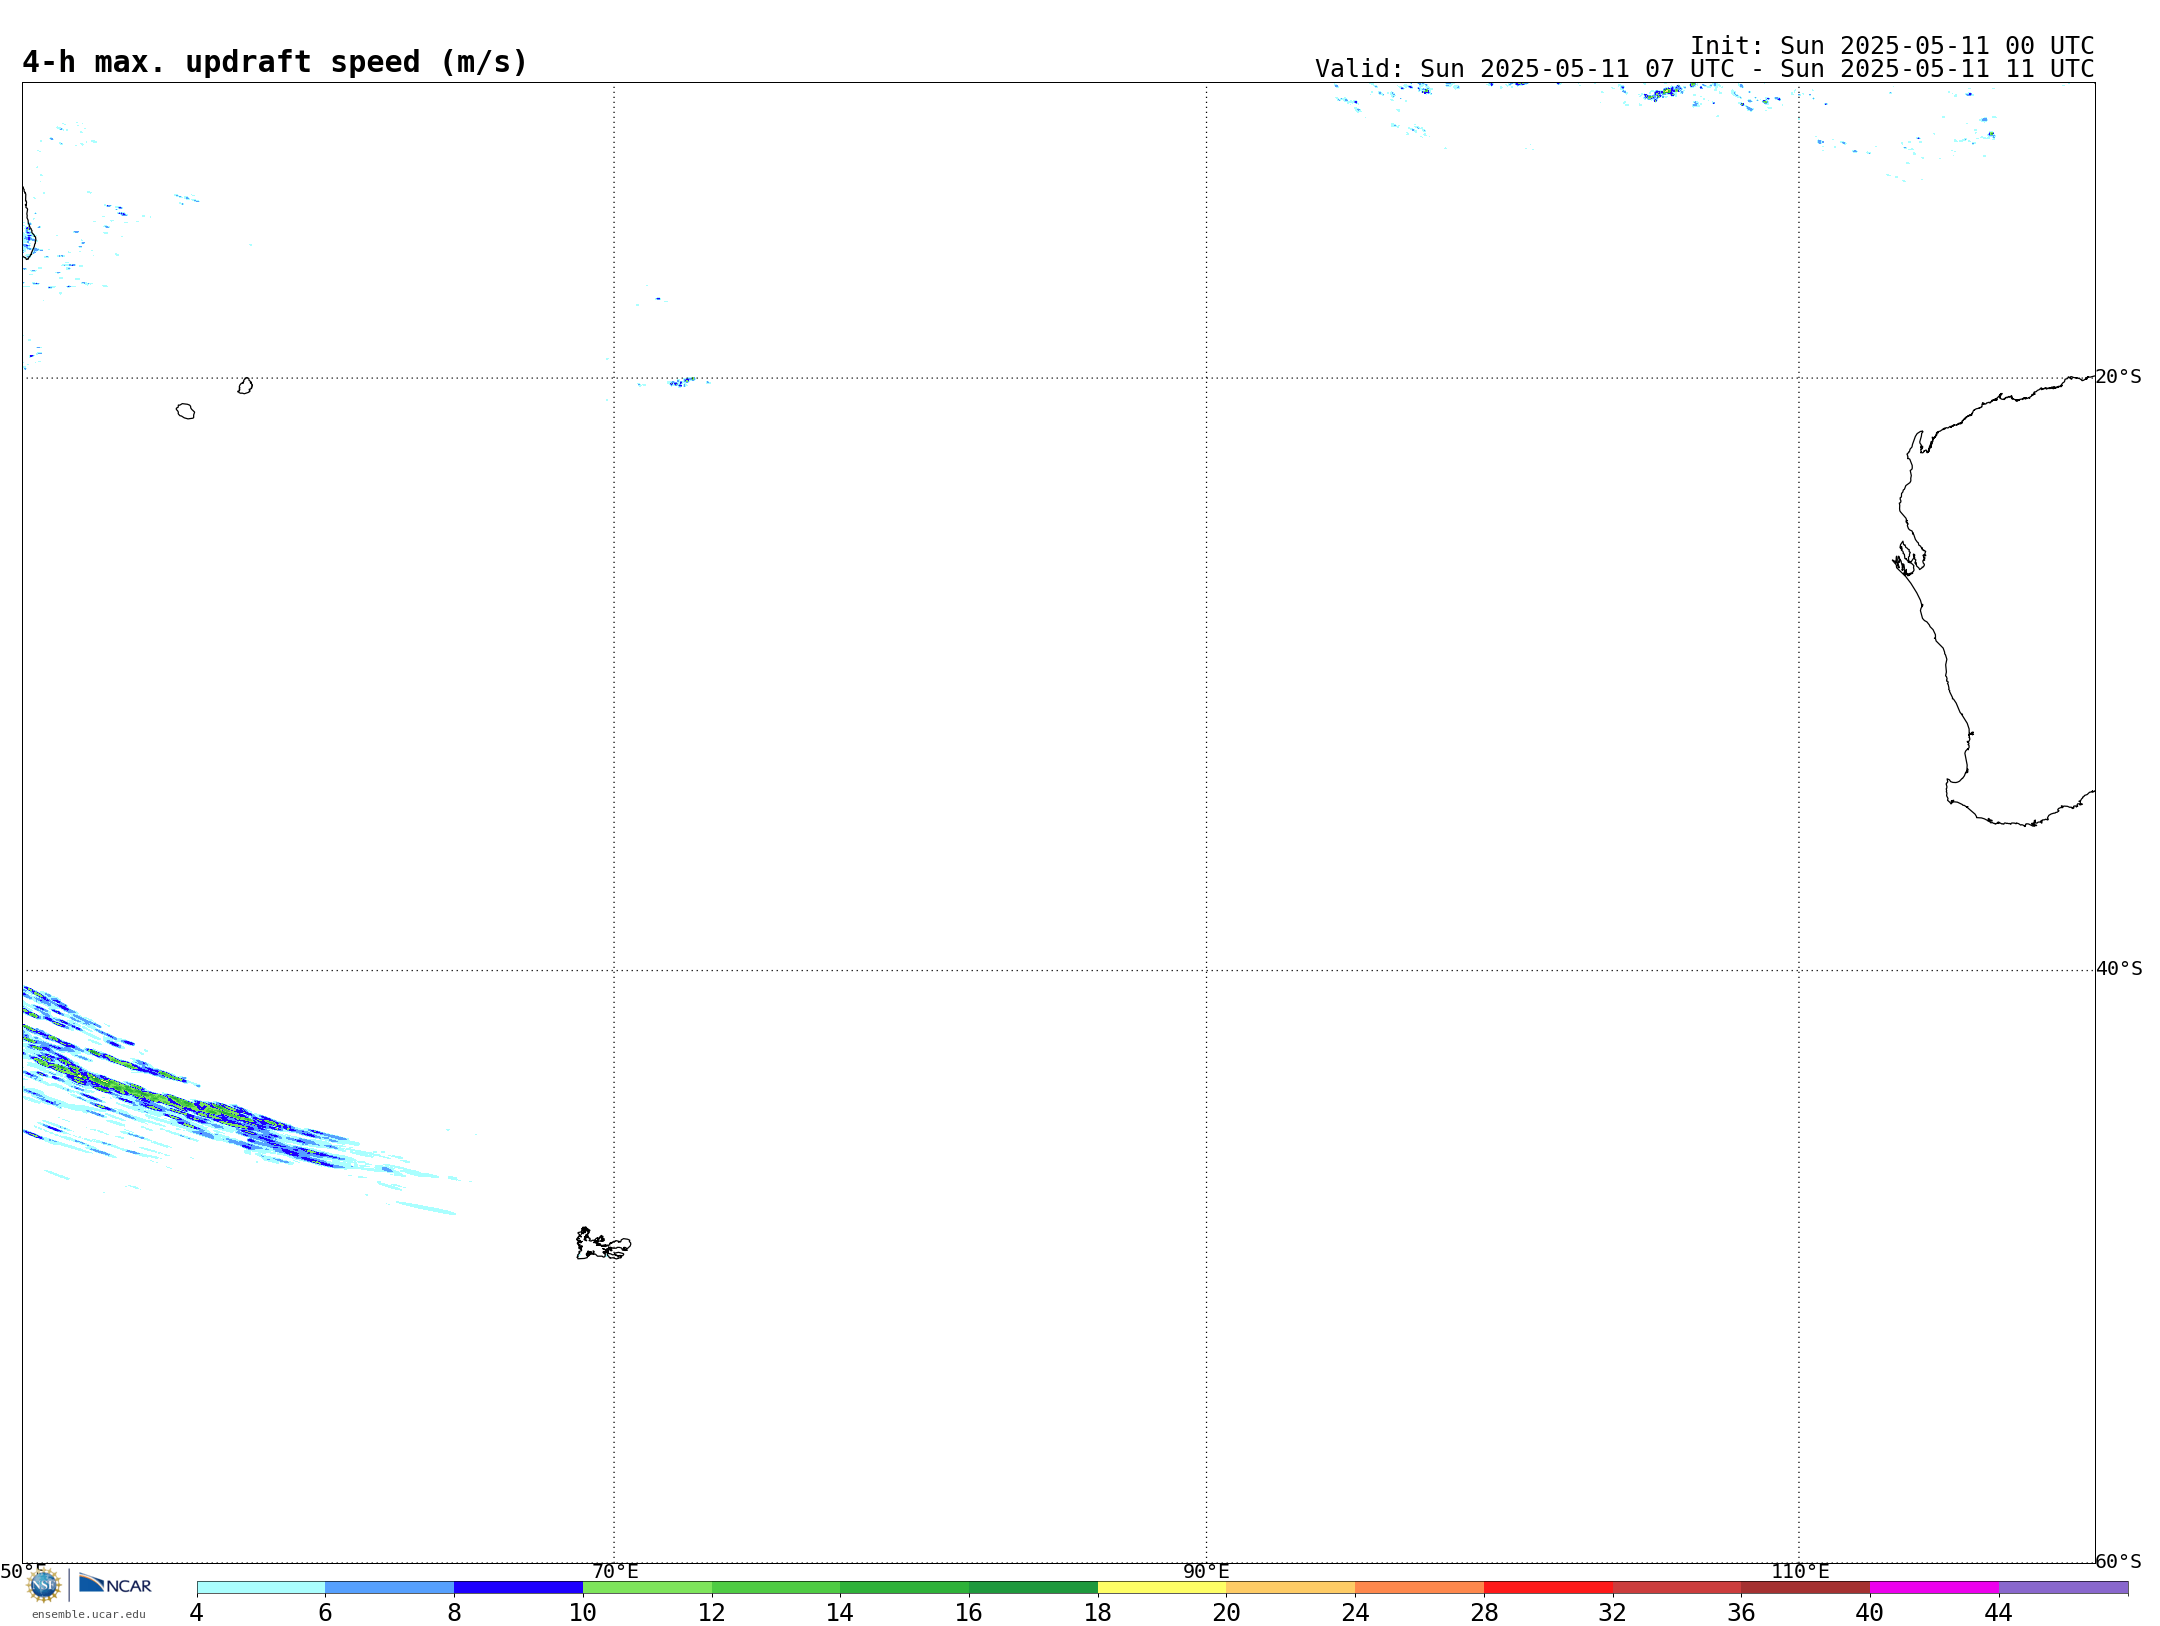Click the NSF logo icon

(44, 1585)
